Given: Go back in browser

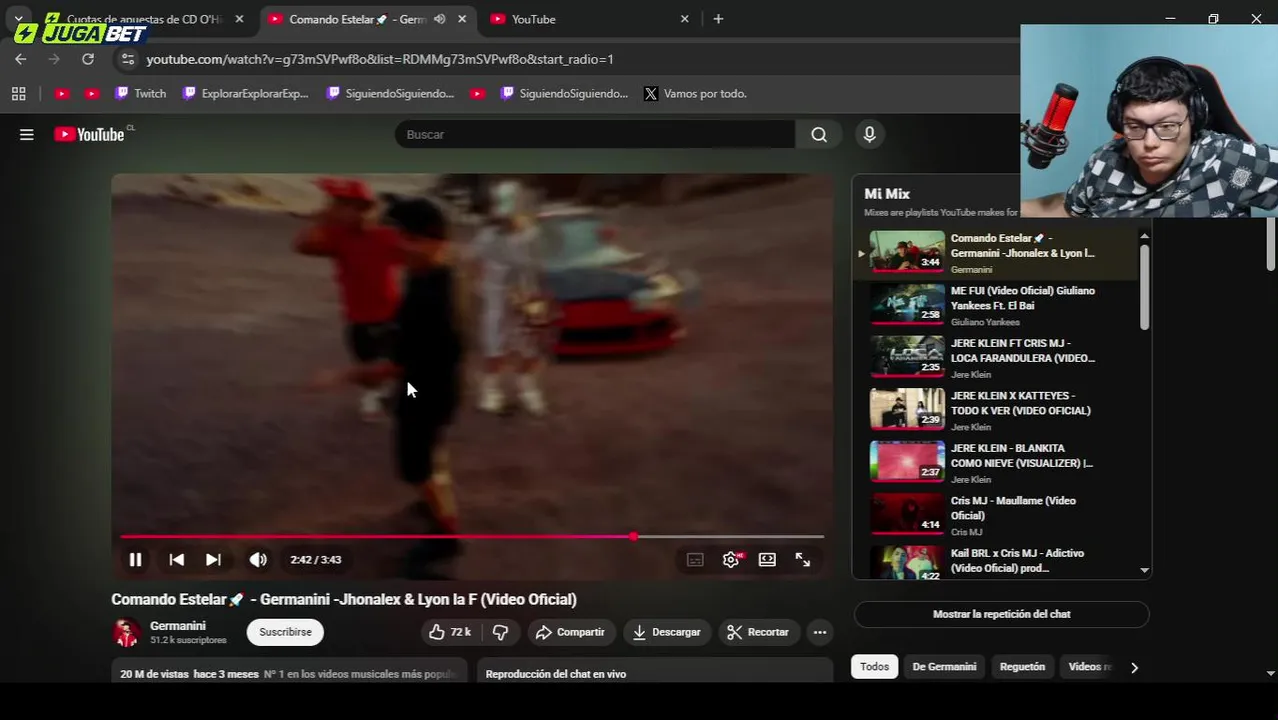Looking at the screenshot, I should pos(21,59).
